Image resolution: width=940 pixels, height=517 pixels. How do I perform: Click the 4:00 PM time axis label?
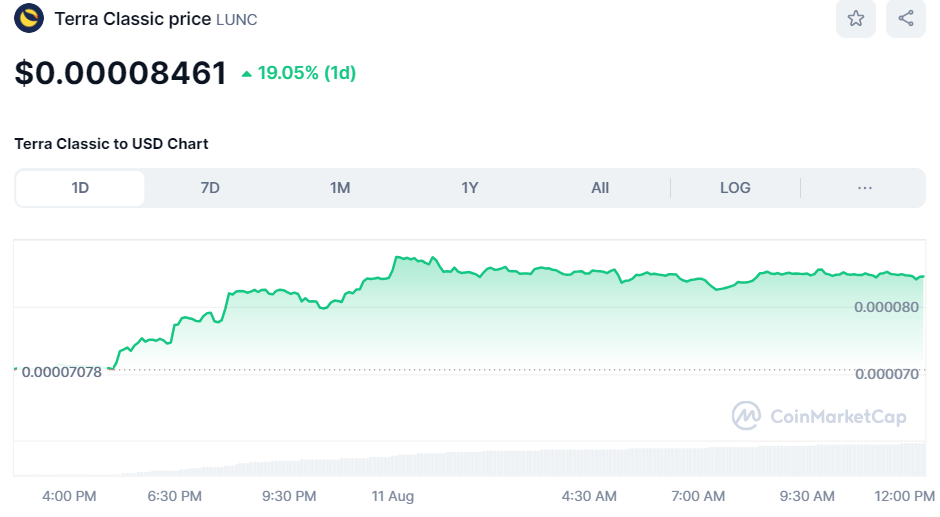(x=69, y=497)
